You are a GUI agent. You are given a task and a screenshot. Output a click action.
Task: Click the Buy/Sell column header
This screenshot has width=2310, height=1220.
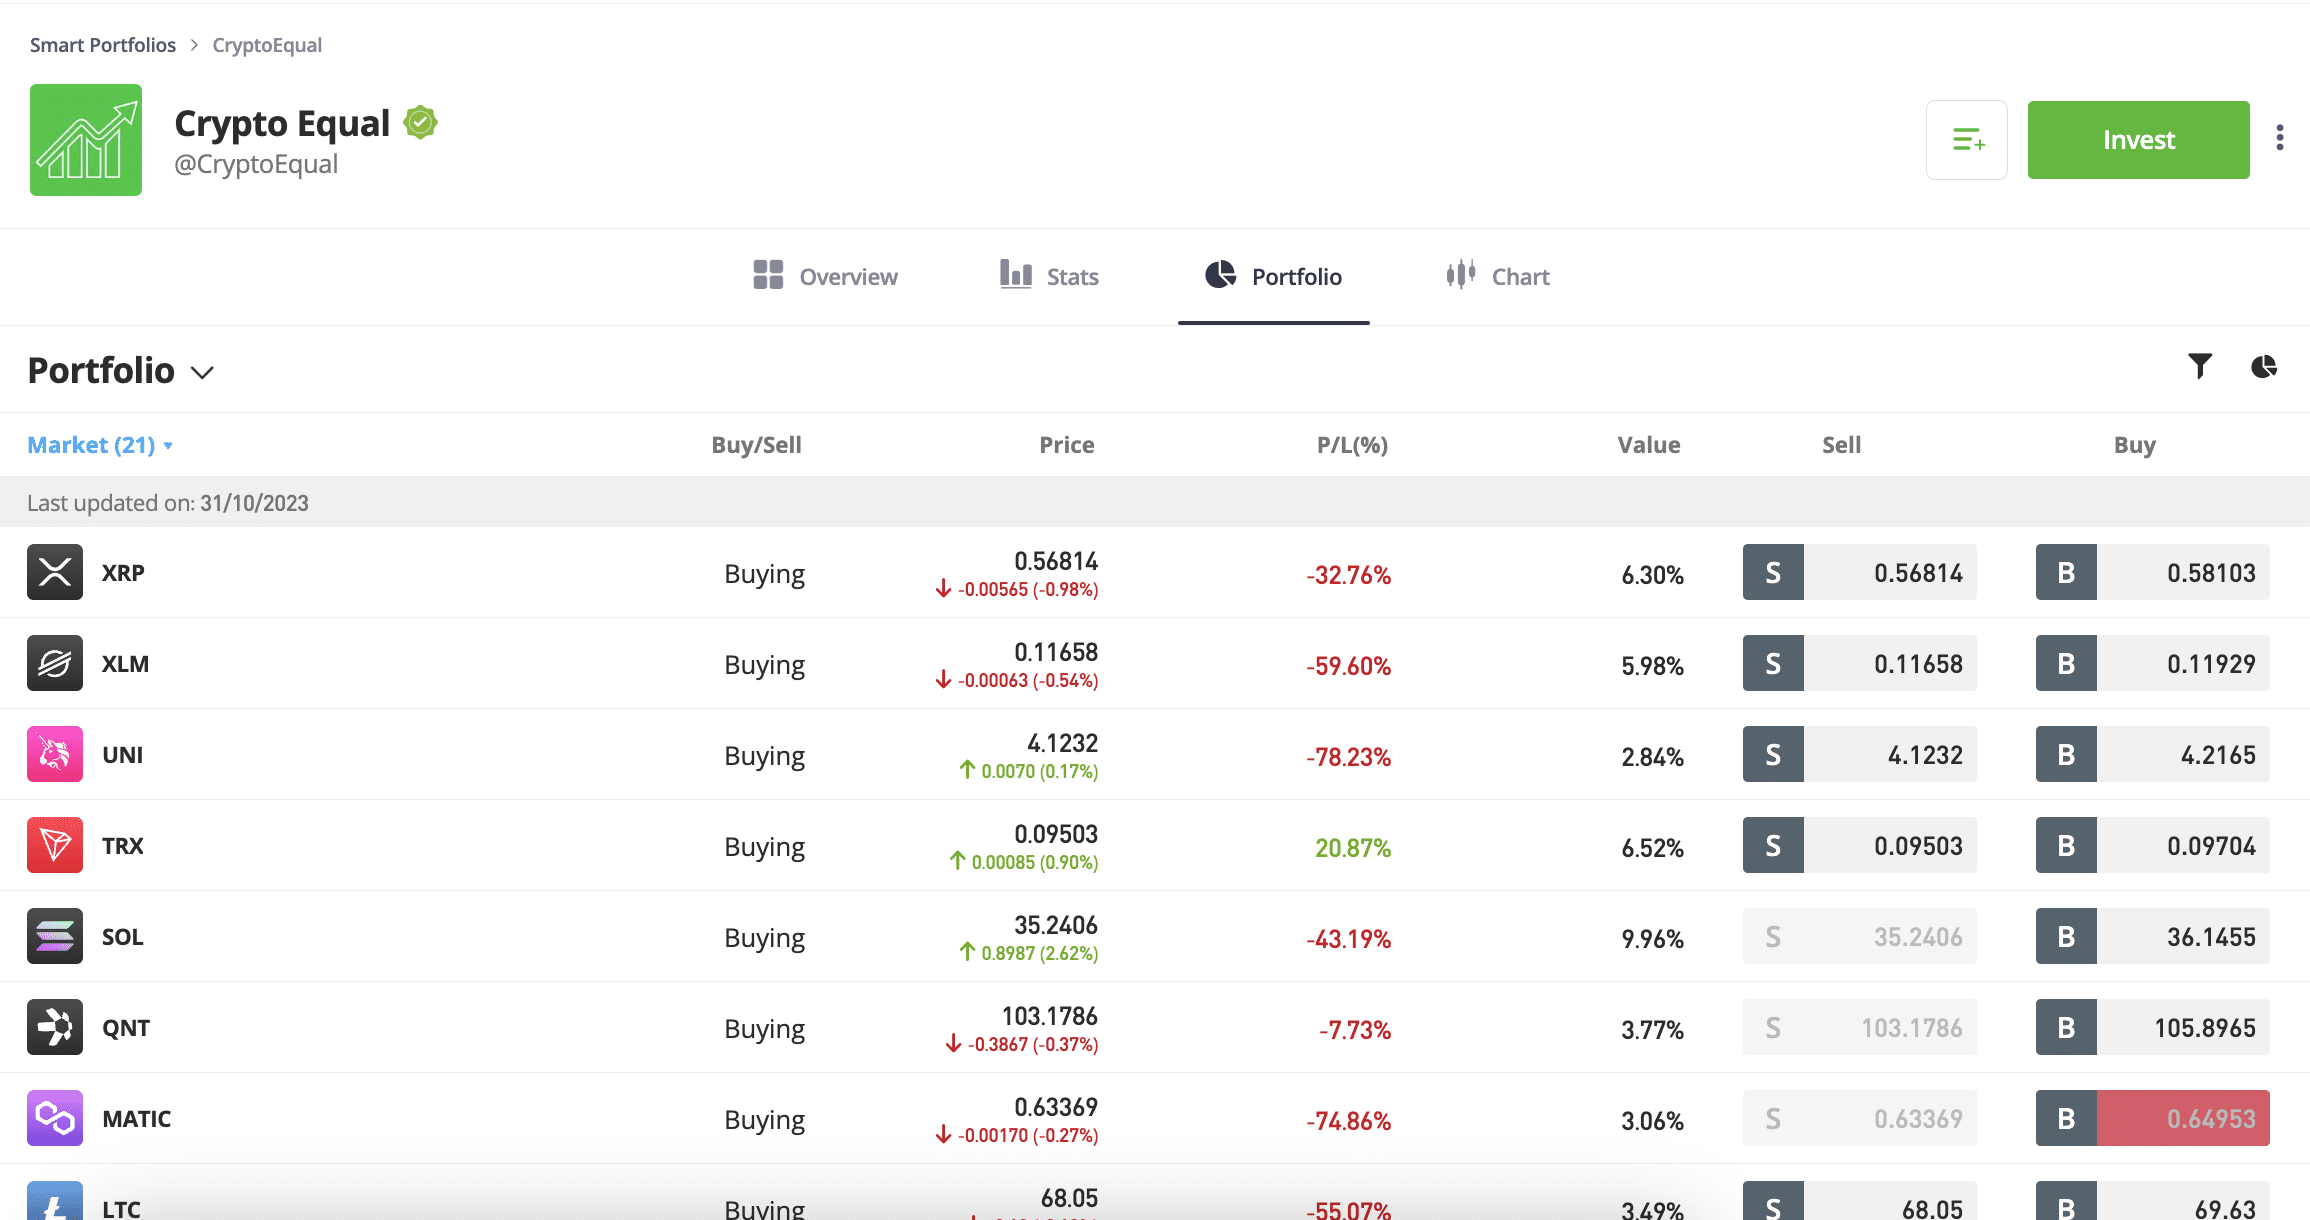(x=756, y=445)
